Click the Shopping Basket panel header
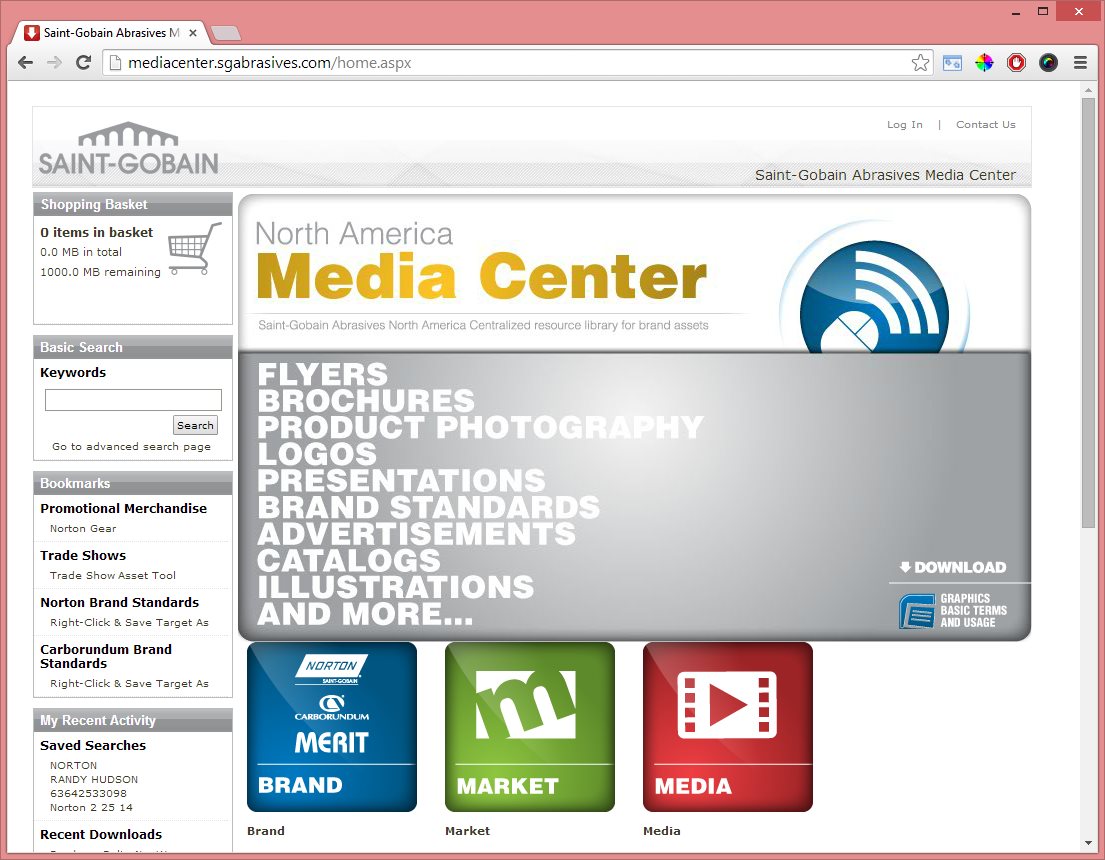 [132, 204]
